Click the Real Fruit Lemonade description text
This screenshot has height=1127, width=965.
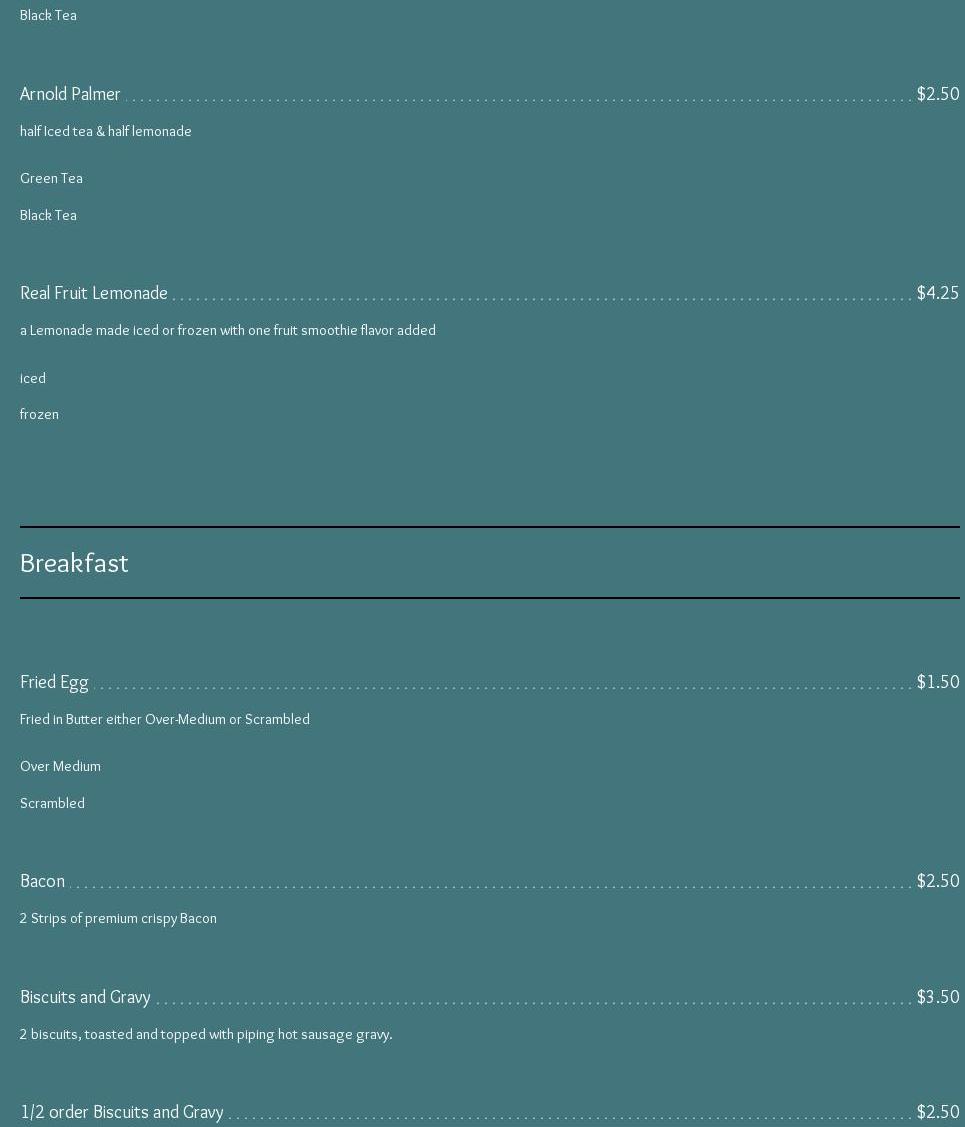point(227,330)
